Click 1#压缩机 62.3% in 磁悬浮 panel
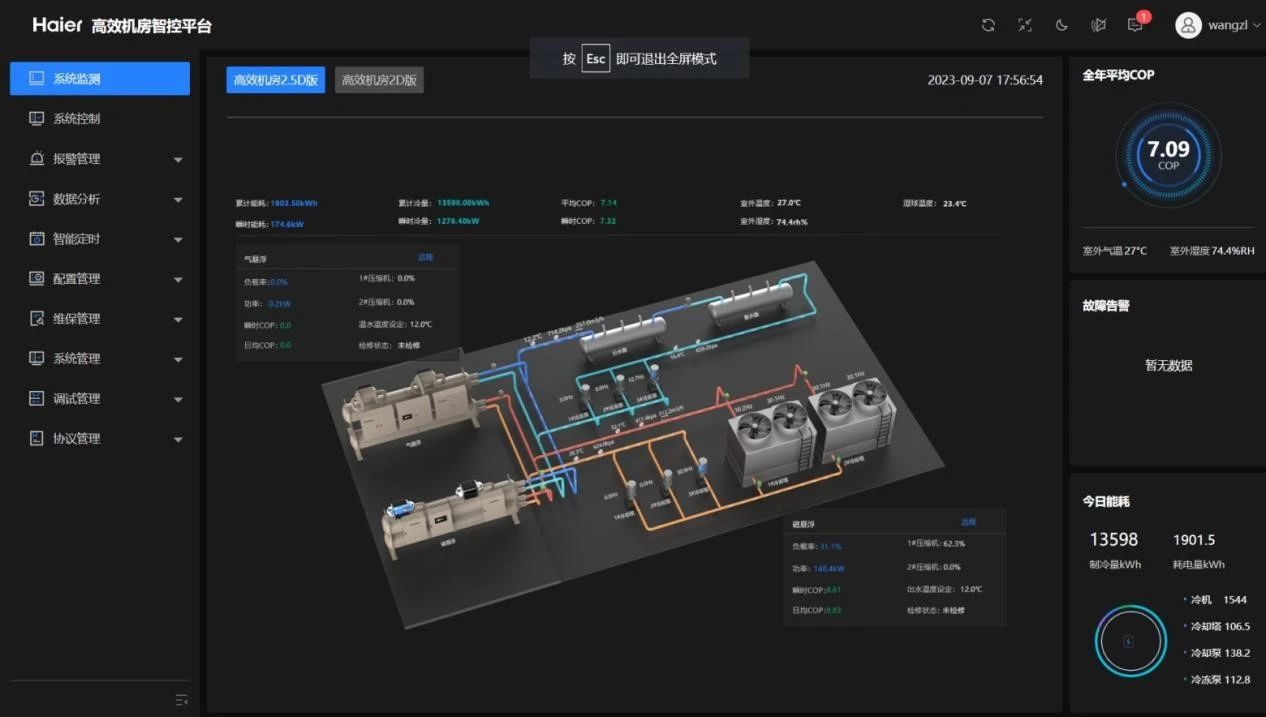Viewport: 1266px width, 717px height. 936,543
